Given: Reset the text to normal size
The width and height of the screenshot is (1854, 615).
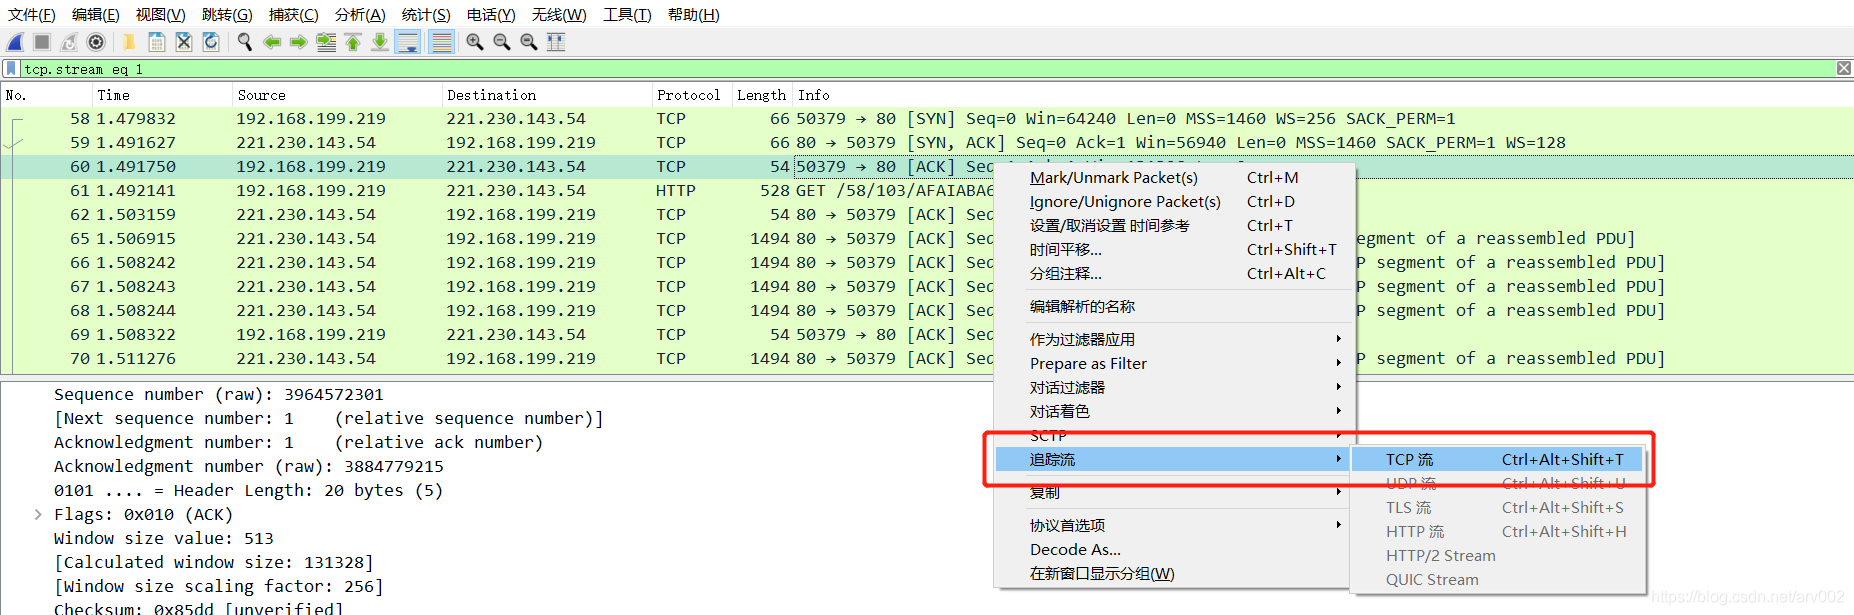Looking at the screenshot, I should coord(529,42).
